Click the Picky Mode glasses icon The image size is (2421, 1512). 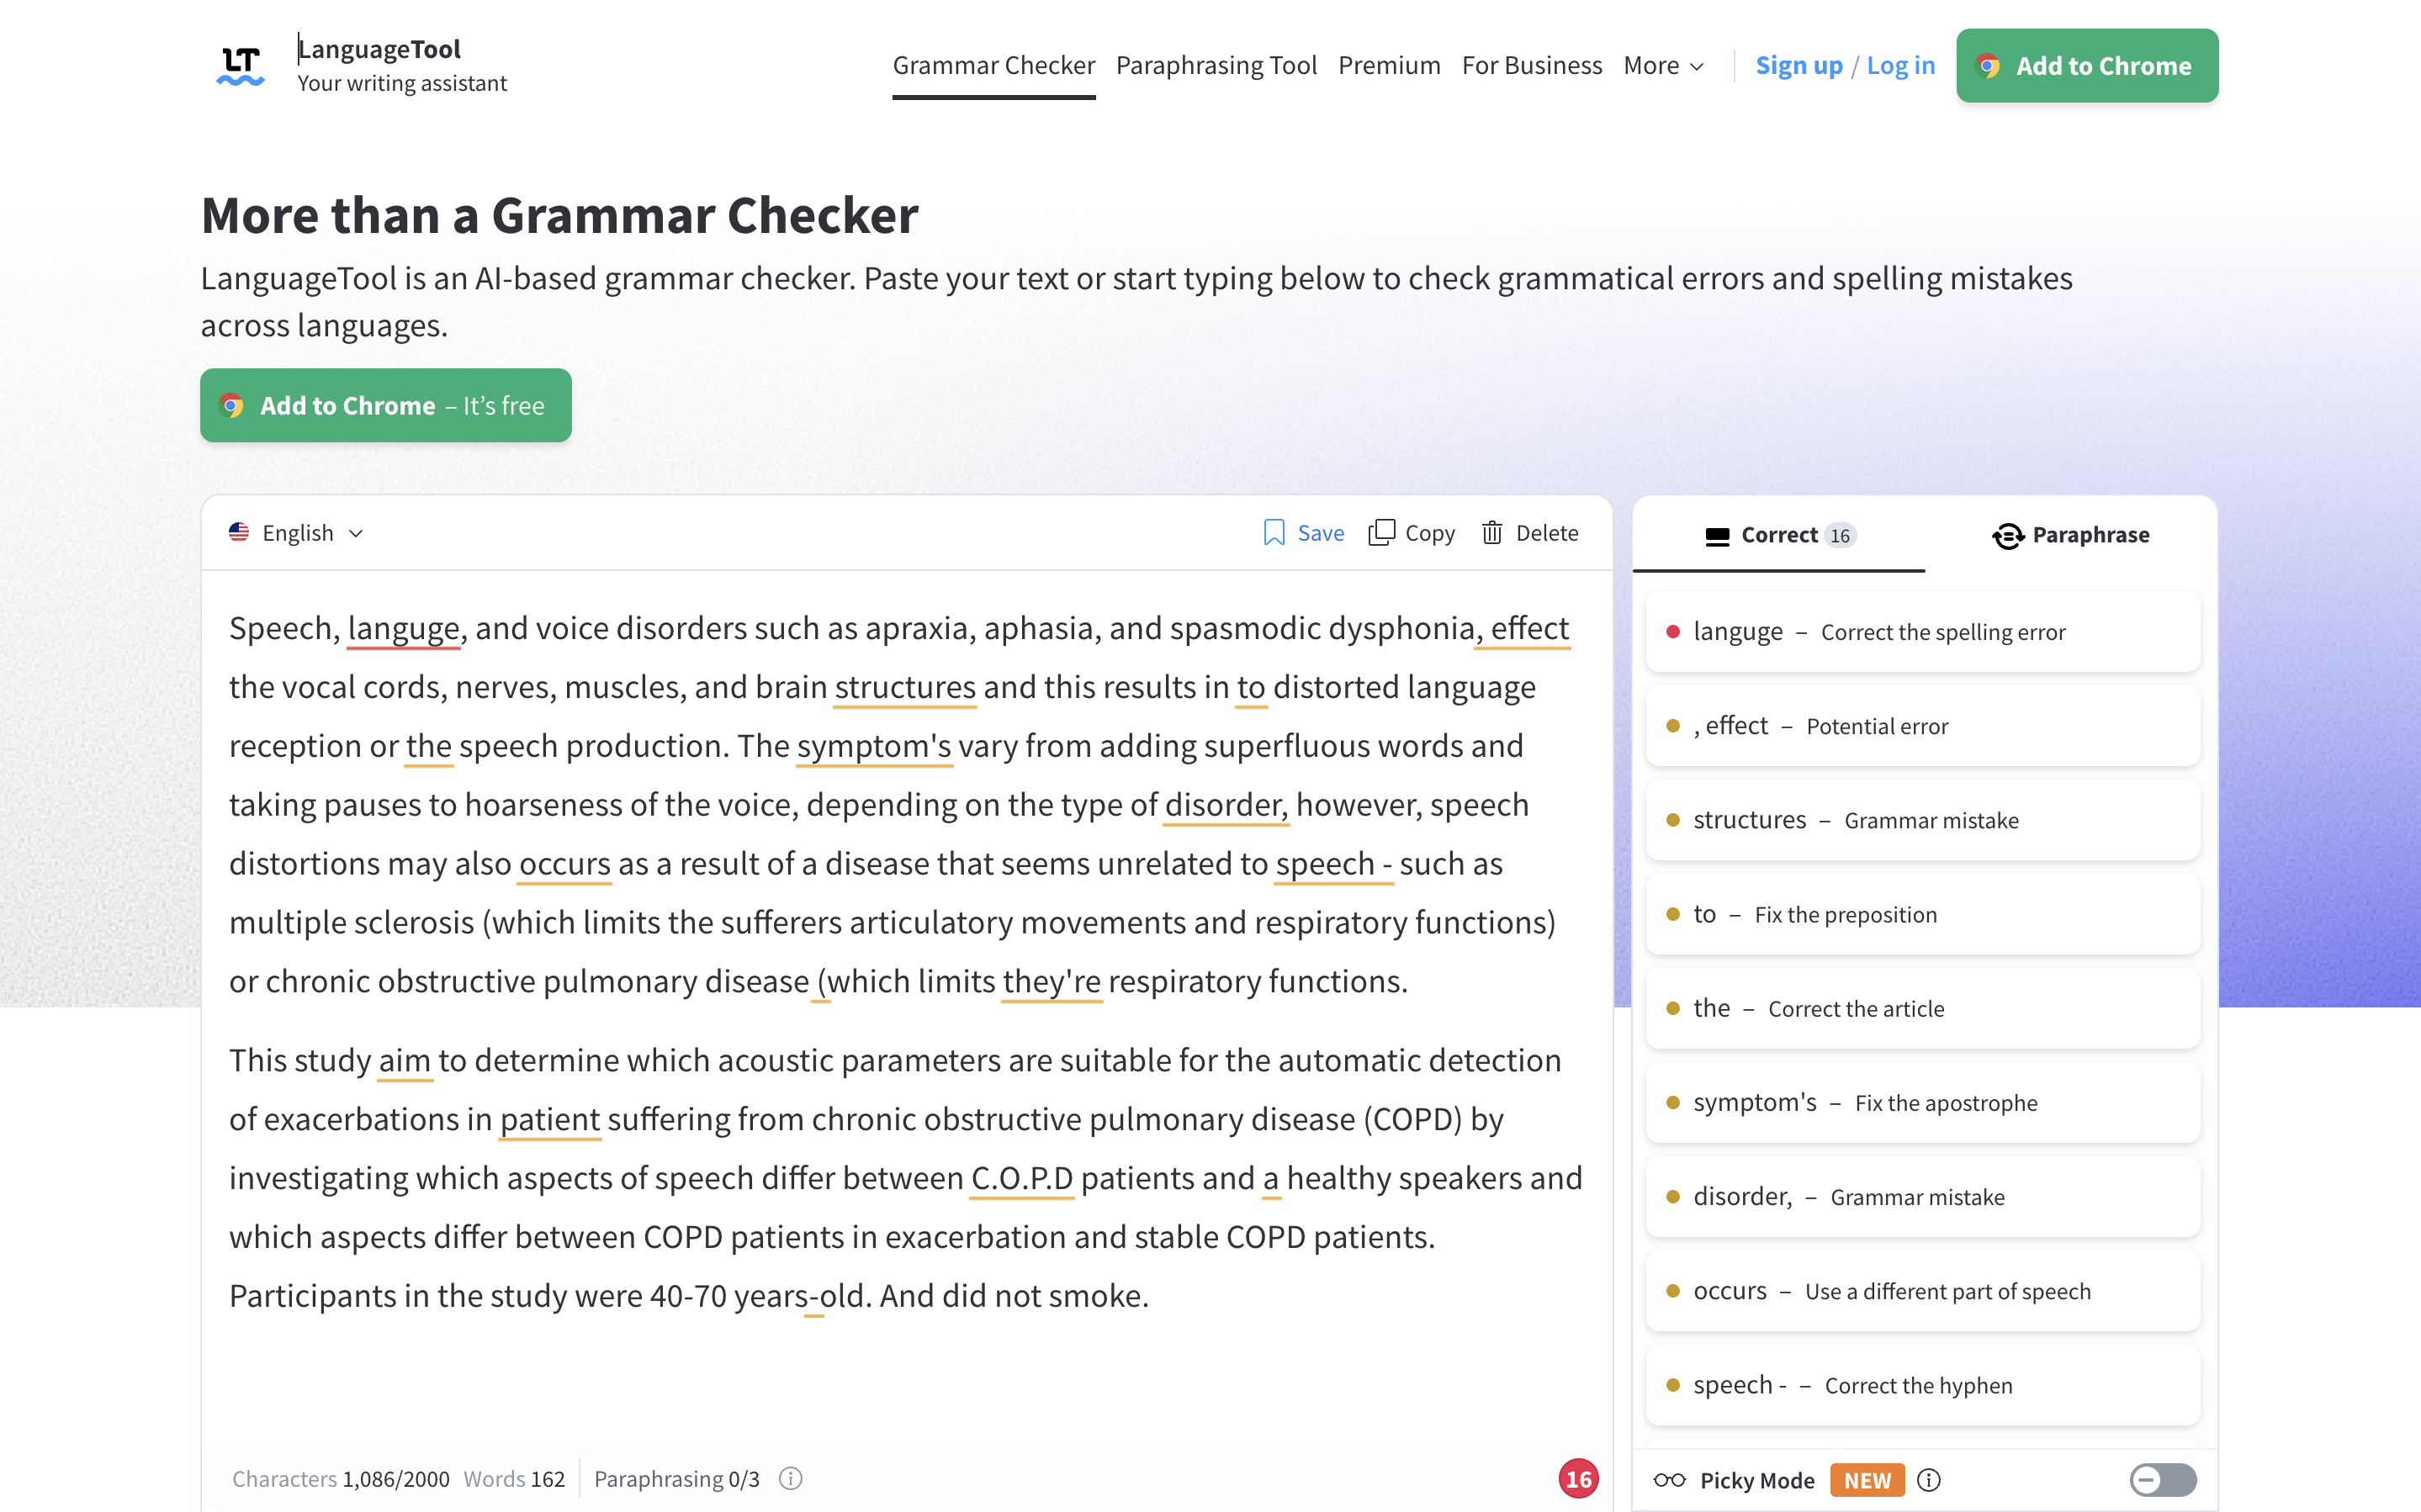[x=1669, y=1480]
